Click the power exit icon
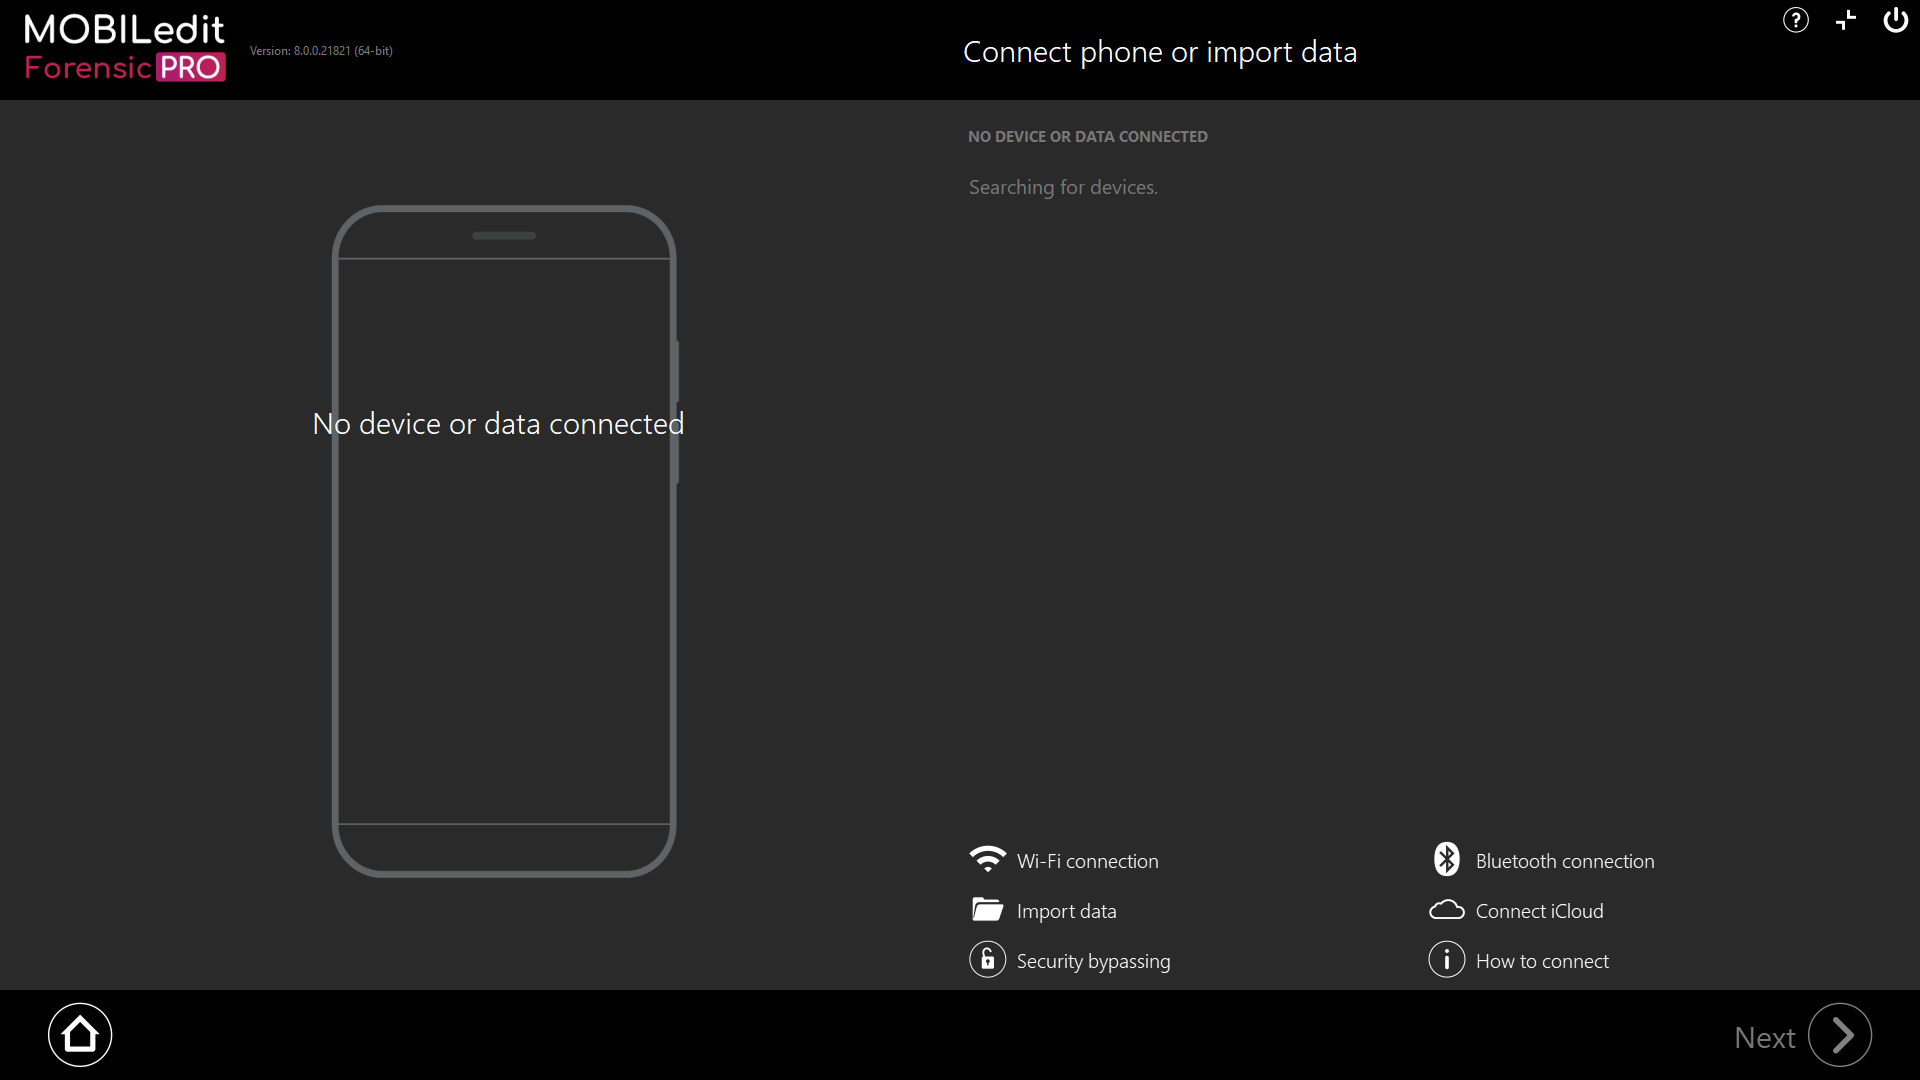The width and height of the screenshot is (1920, 1080). pyautogui.click(x=1895, y=20)
